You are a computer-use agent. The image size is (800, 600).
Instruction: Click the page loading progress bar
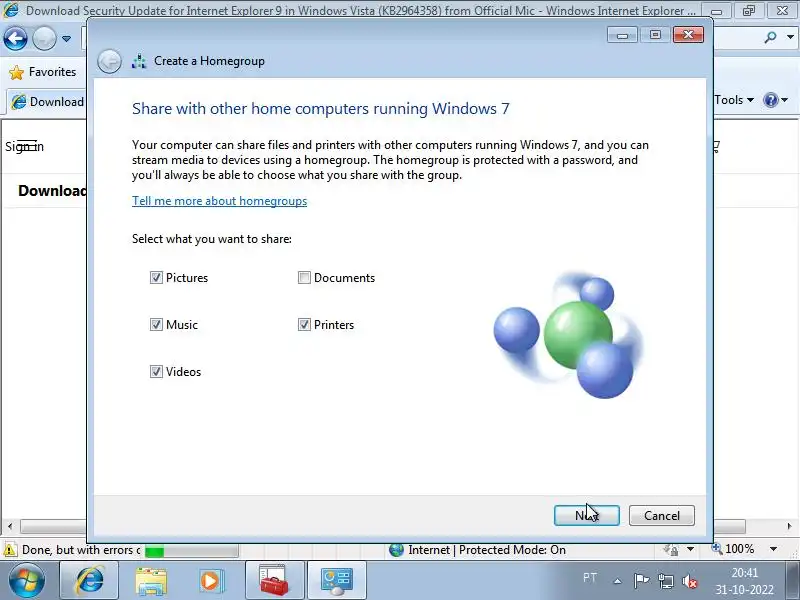191,551
